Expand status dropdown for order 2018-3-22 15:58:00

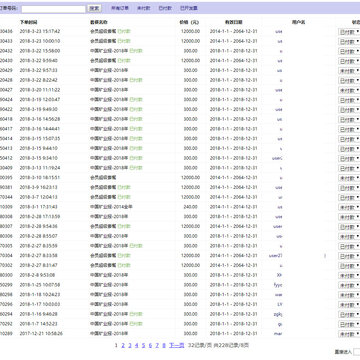click(349, 51)
